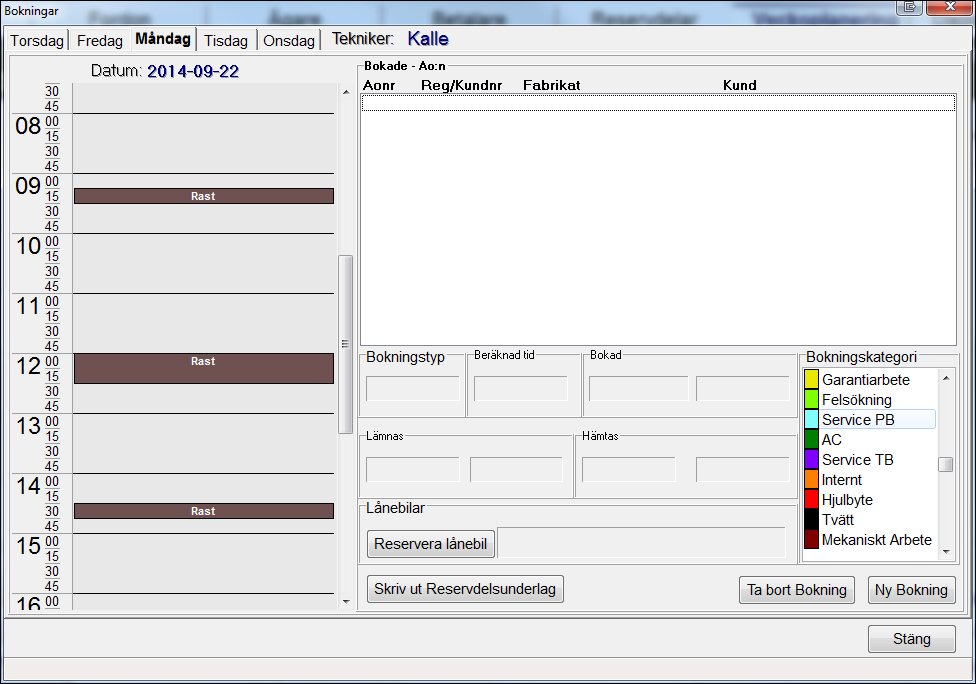976x684 pixels.
Task: Click category list scroll up arrow
Action: 946,378
